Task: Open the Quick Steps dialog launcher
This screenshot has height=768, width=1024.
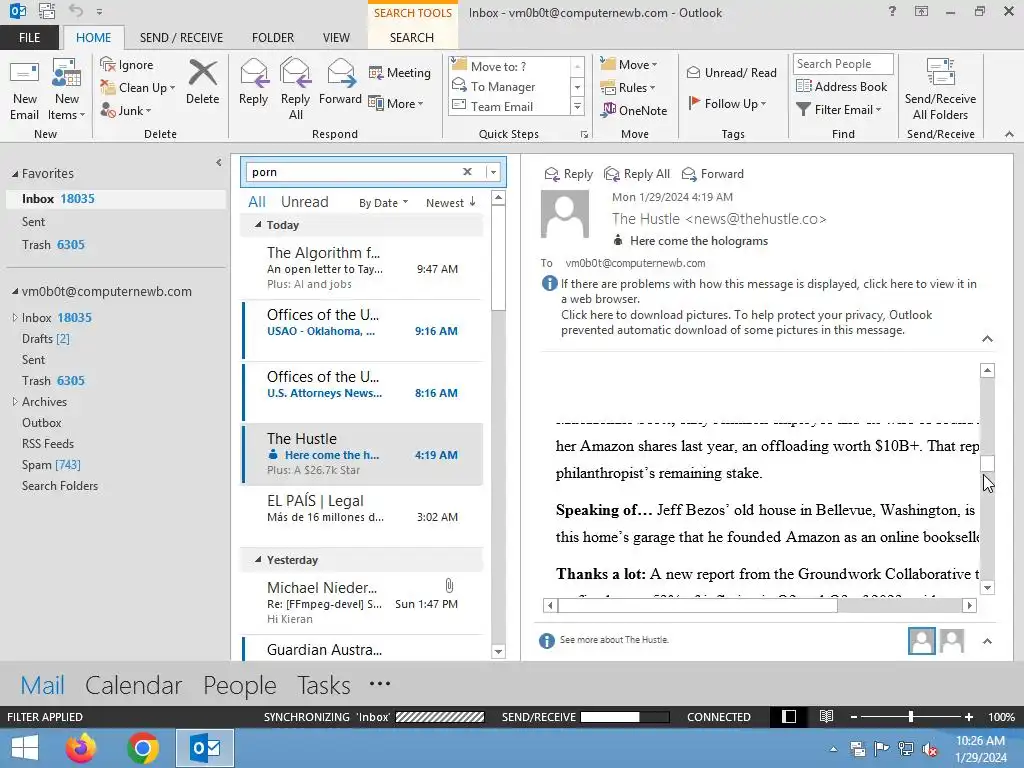Action: [x=584, y=134]
